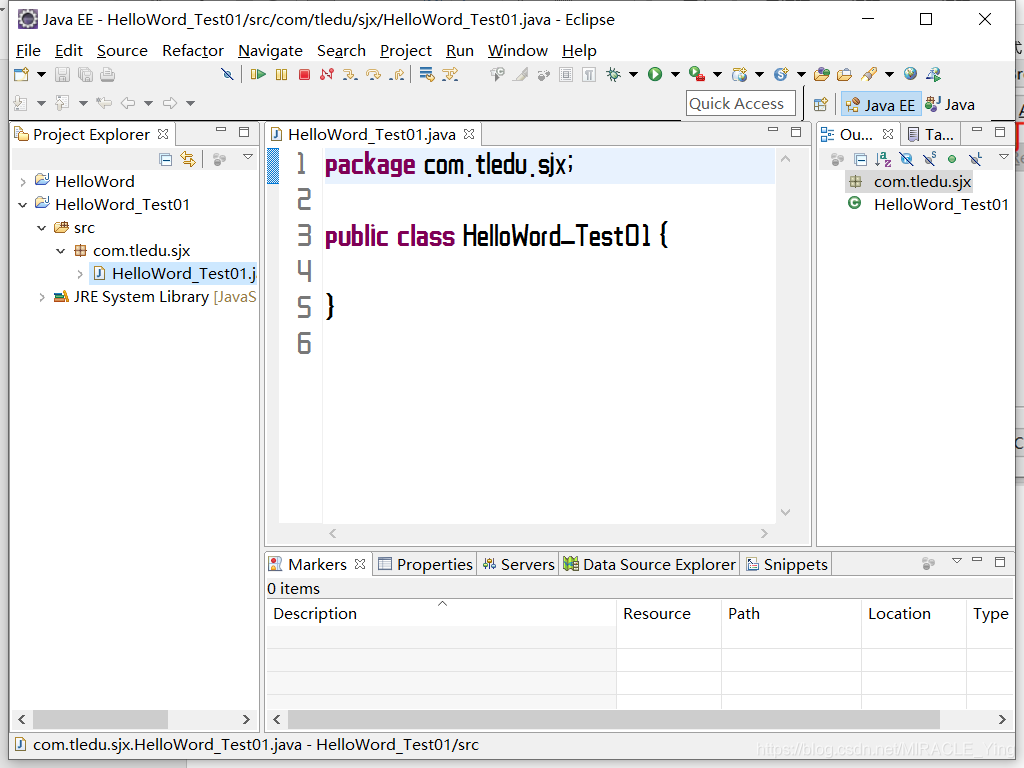Switch to the Java perspective

pyautogui.click(x=950, y=104)
